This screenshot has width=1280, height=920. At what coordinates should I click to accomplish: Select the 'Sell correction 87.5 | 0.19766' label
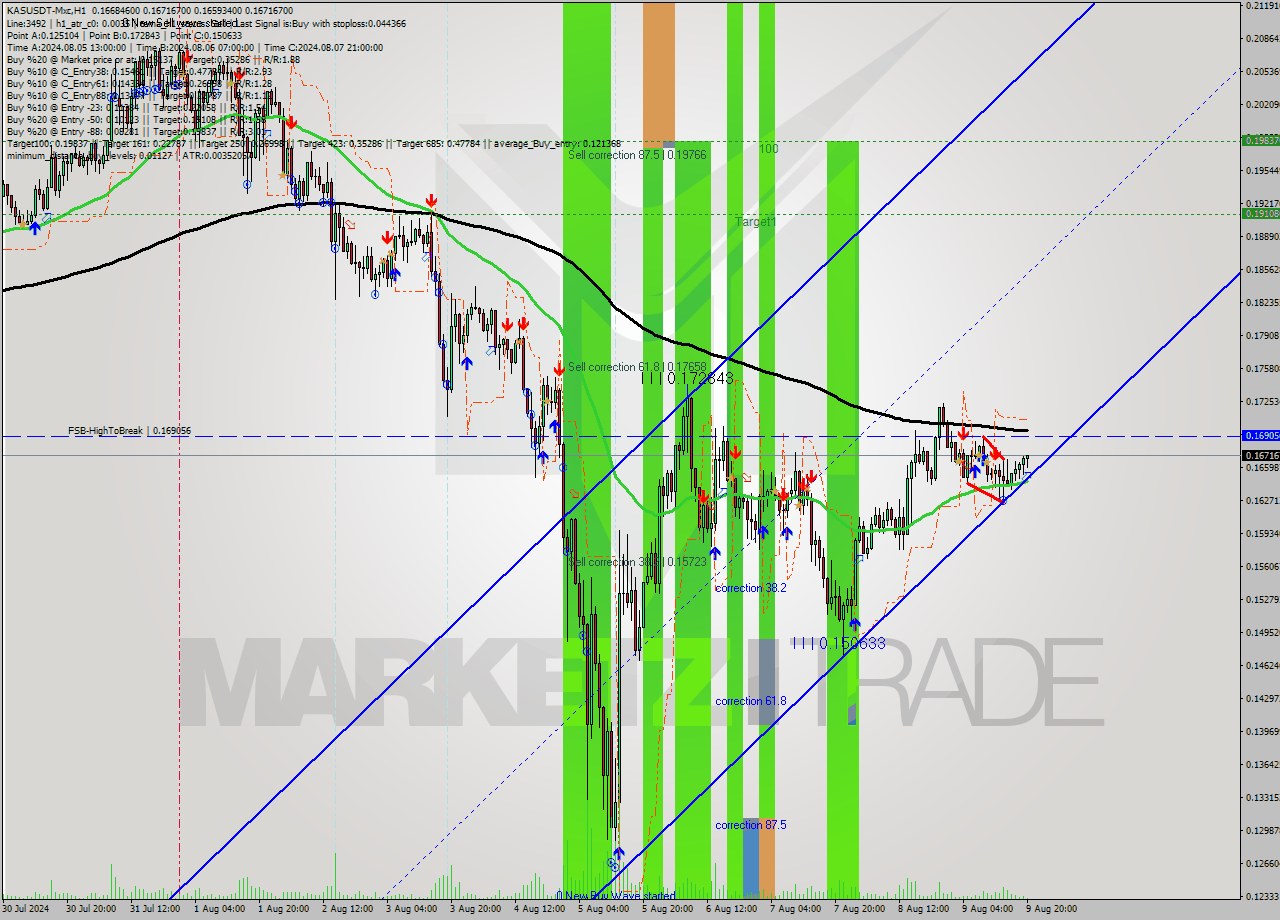(637, 155)
